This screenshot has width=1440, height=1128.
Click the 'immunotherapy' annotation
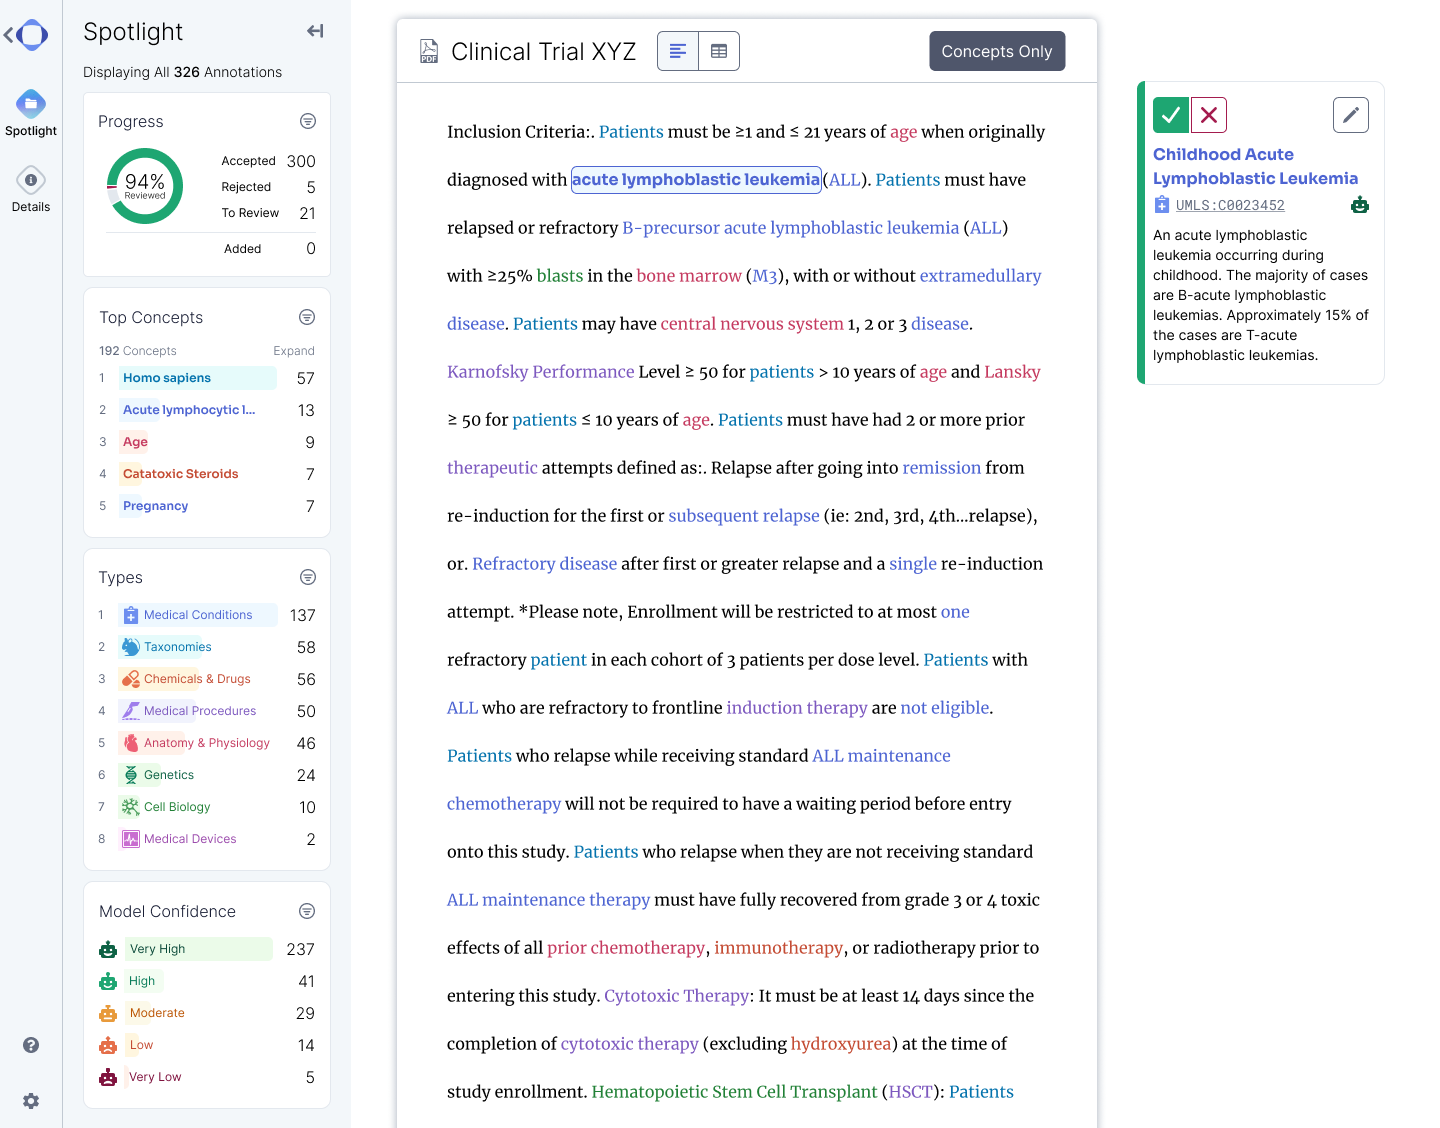click(x=778, y=948)
